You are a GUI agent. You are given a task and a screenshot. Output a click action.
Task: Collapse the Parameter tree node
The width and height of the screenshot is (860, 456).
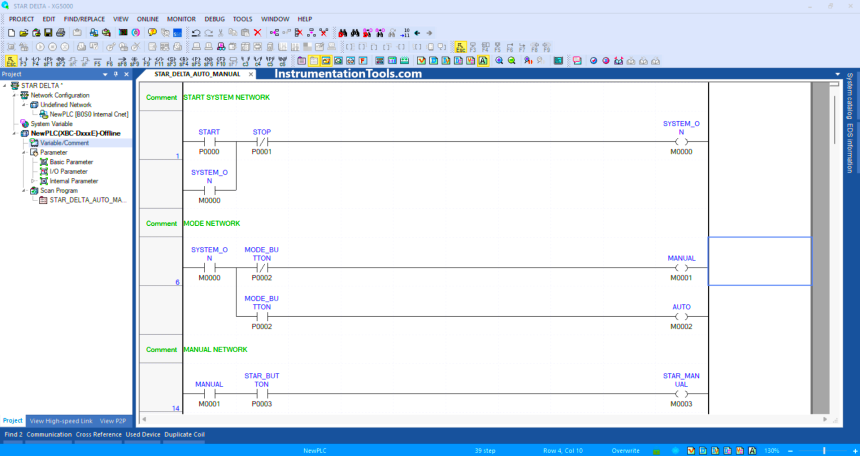25,153
